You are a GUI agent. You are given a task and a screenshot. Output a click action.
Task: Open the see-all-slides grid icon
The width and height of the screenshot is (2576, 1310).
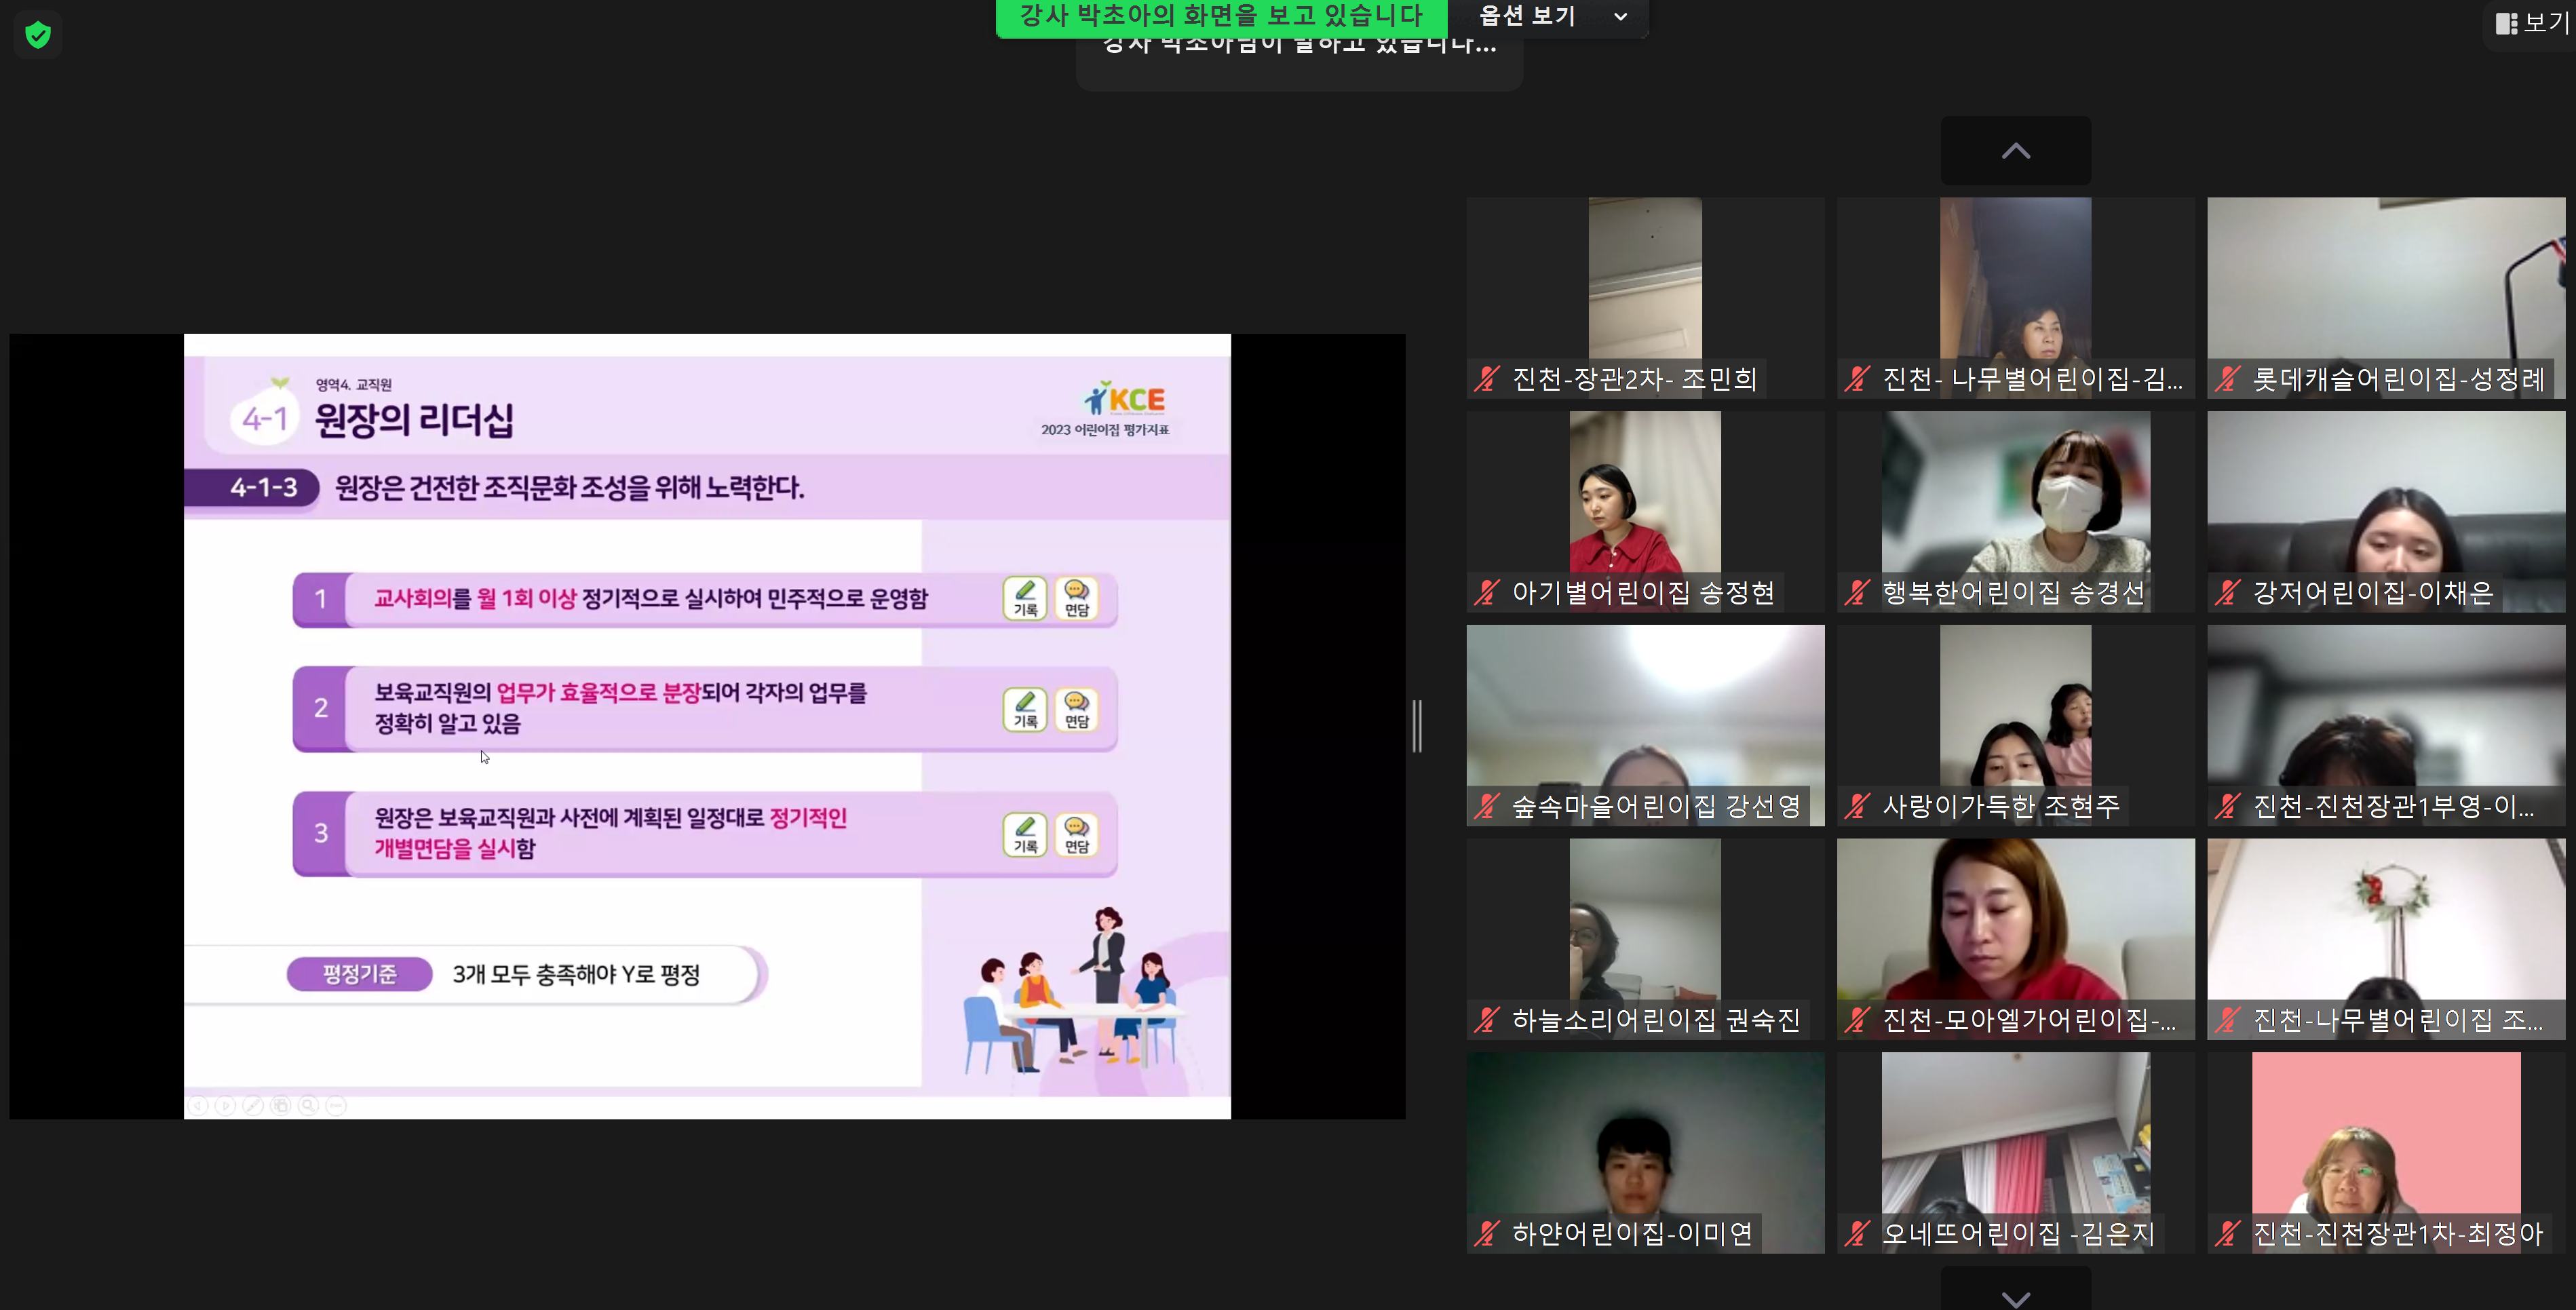(x=281, y=1105)
